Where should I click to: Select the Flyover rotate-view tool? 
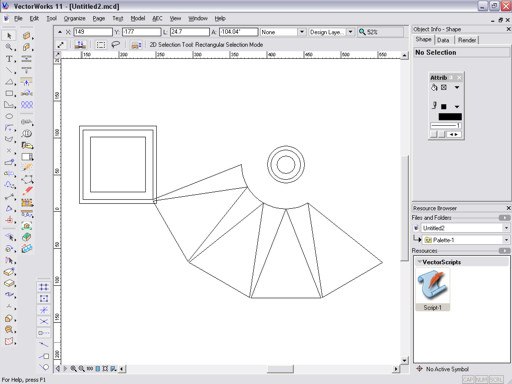click(x=9, y=248)
